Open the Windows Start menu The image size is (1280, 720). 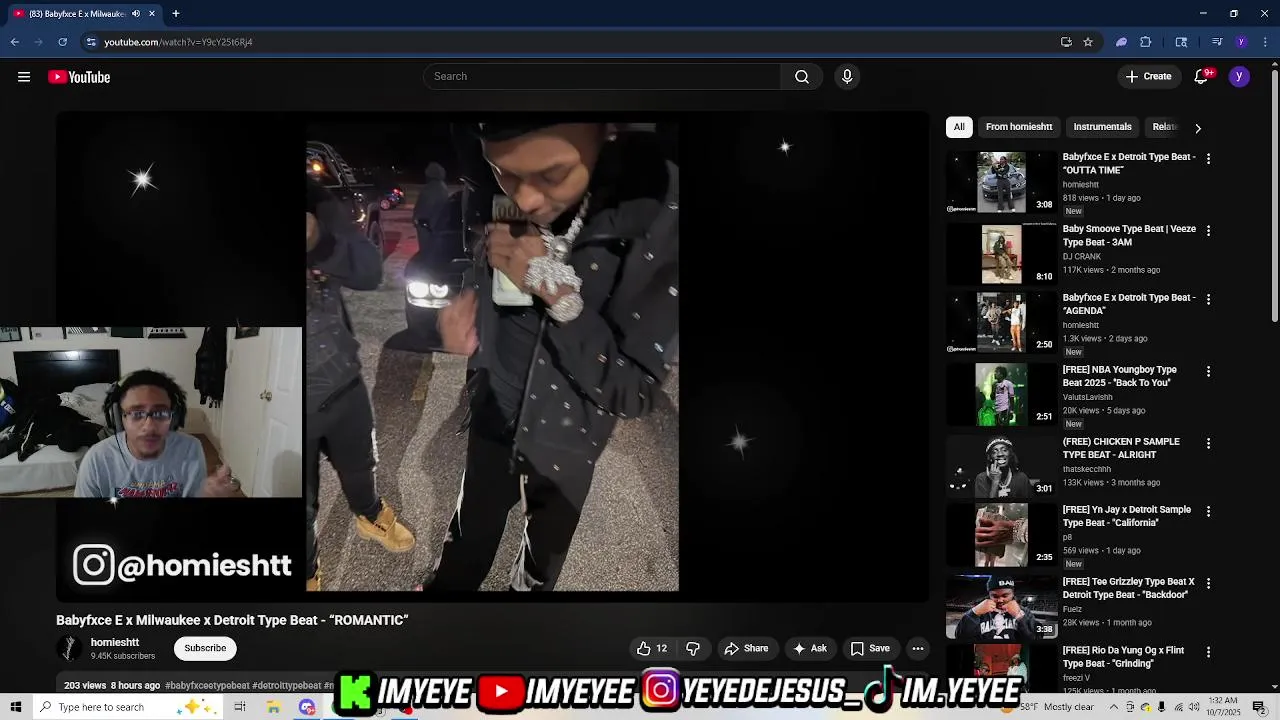coord(16,707)
